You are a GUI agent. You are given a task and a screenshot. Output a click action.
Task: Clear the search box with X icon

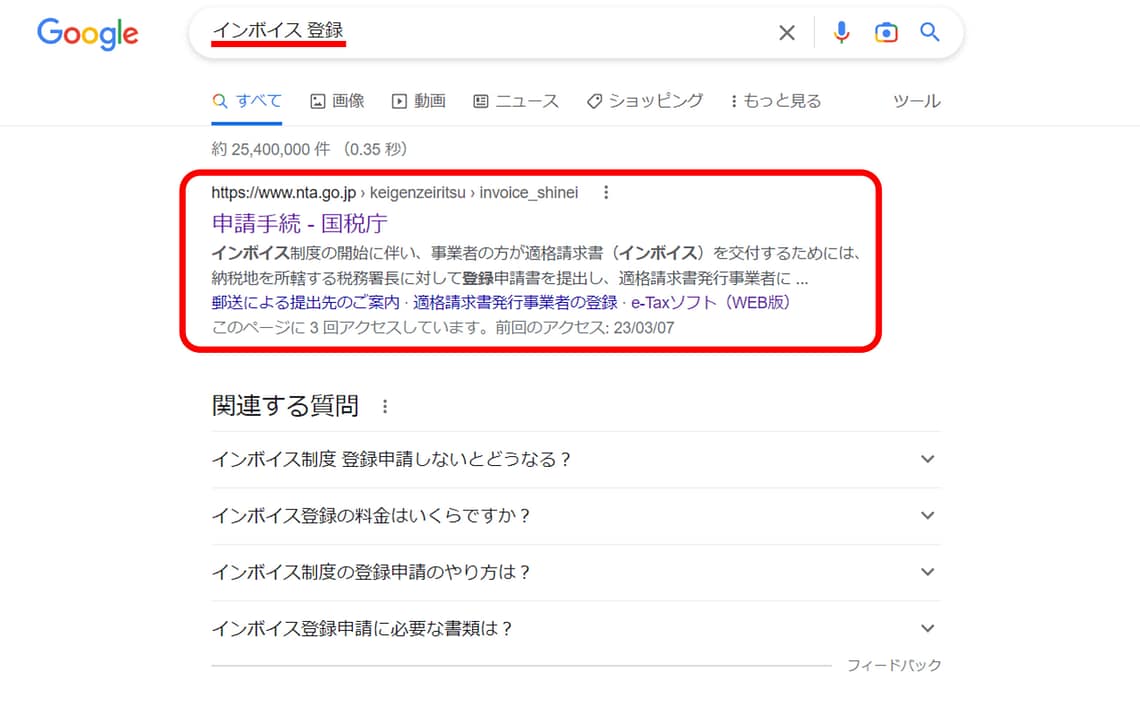click(x=787, y=33)
